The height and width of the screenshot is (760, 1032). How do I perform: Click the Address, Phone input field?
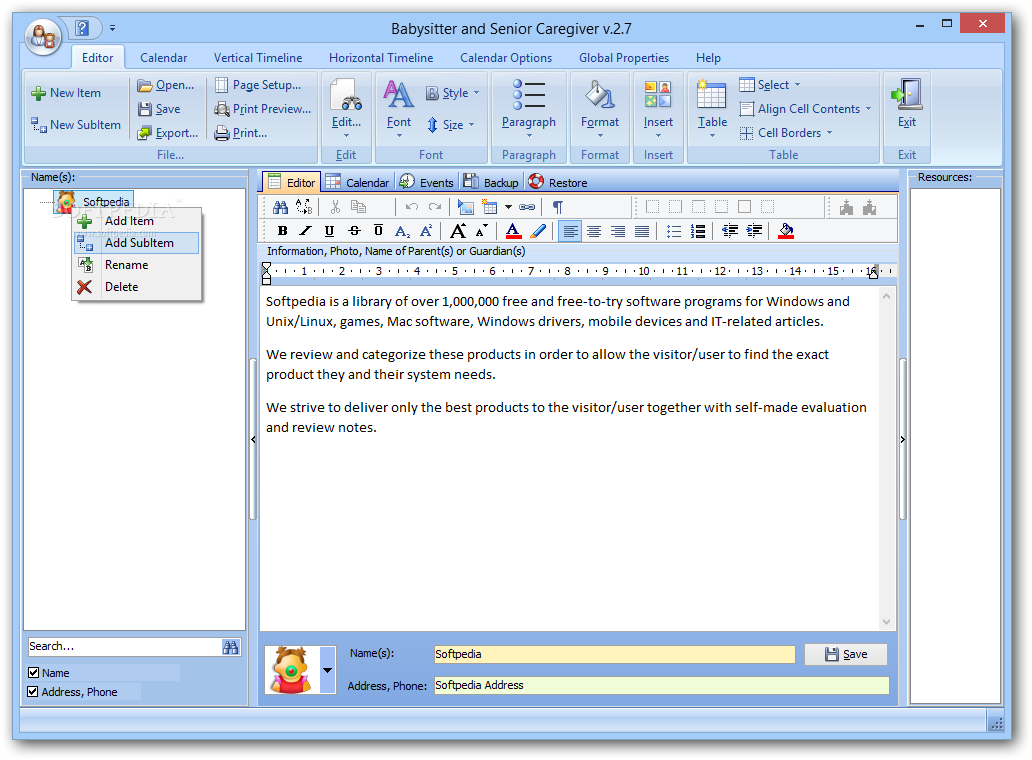point(661,685)
